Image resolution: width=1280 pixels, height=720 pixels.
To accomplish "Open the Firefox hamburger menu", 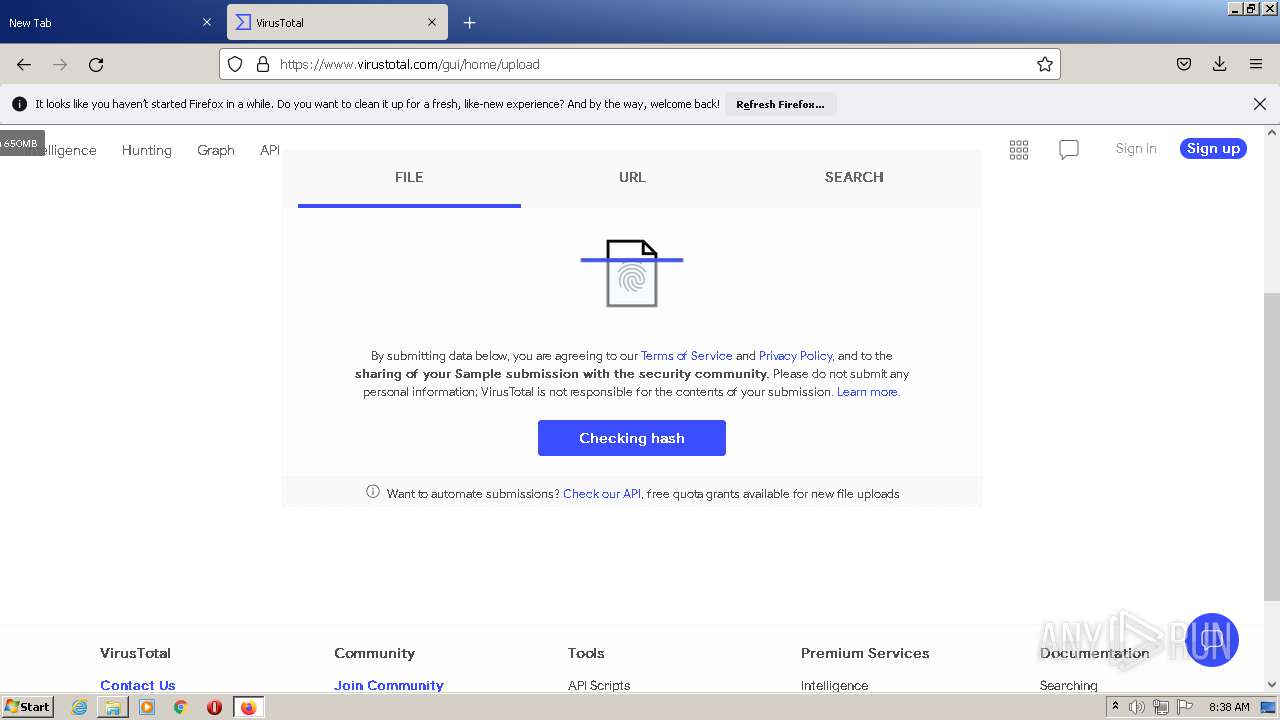I will click(1256, 64).
